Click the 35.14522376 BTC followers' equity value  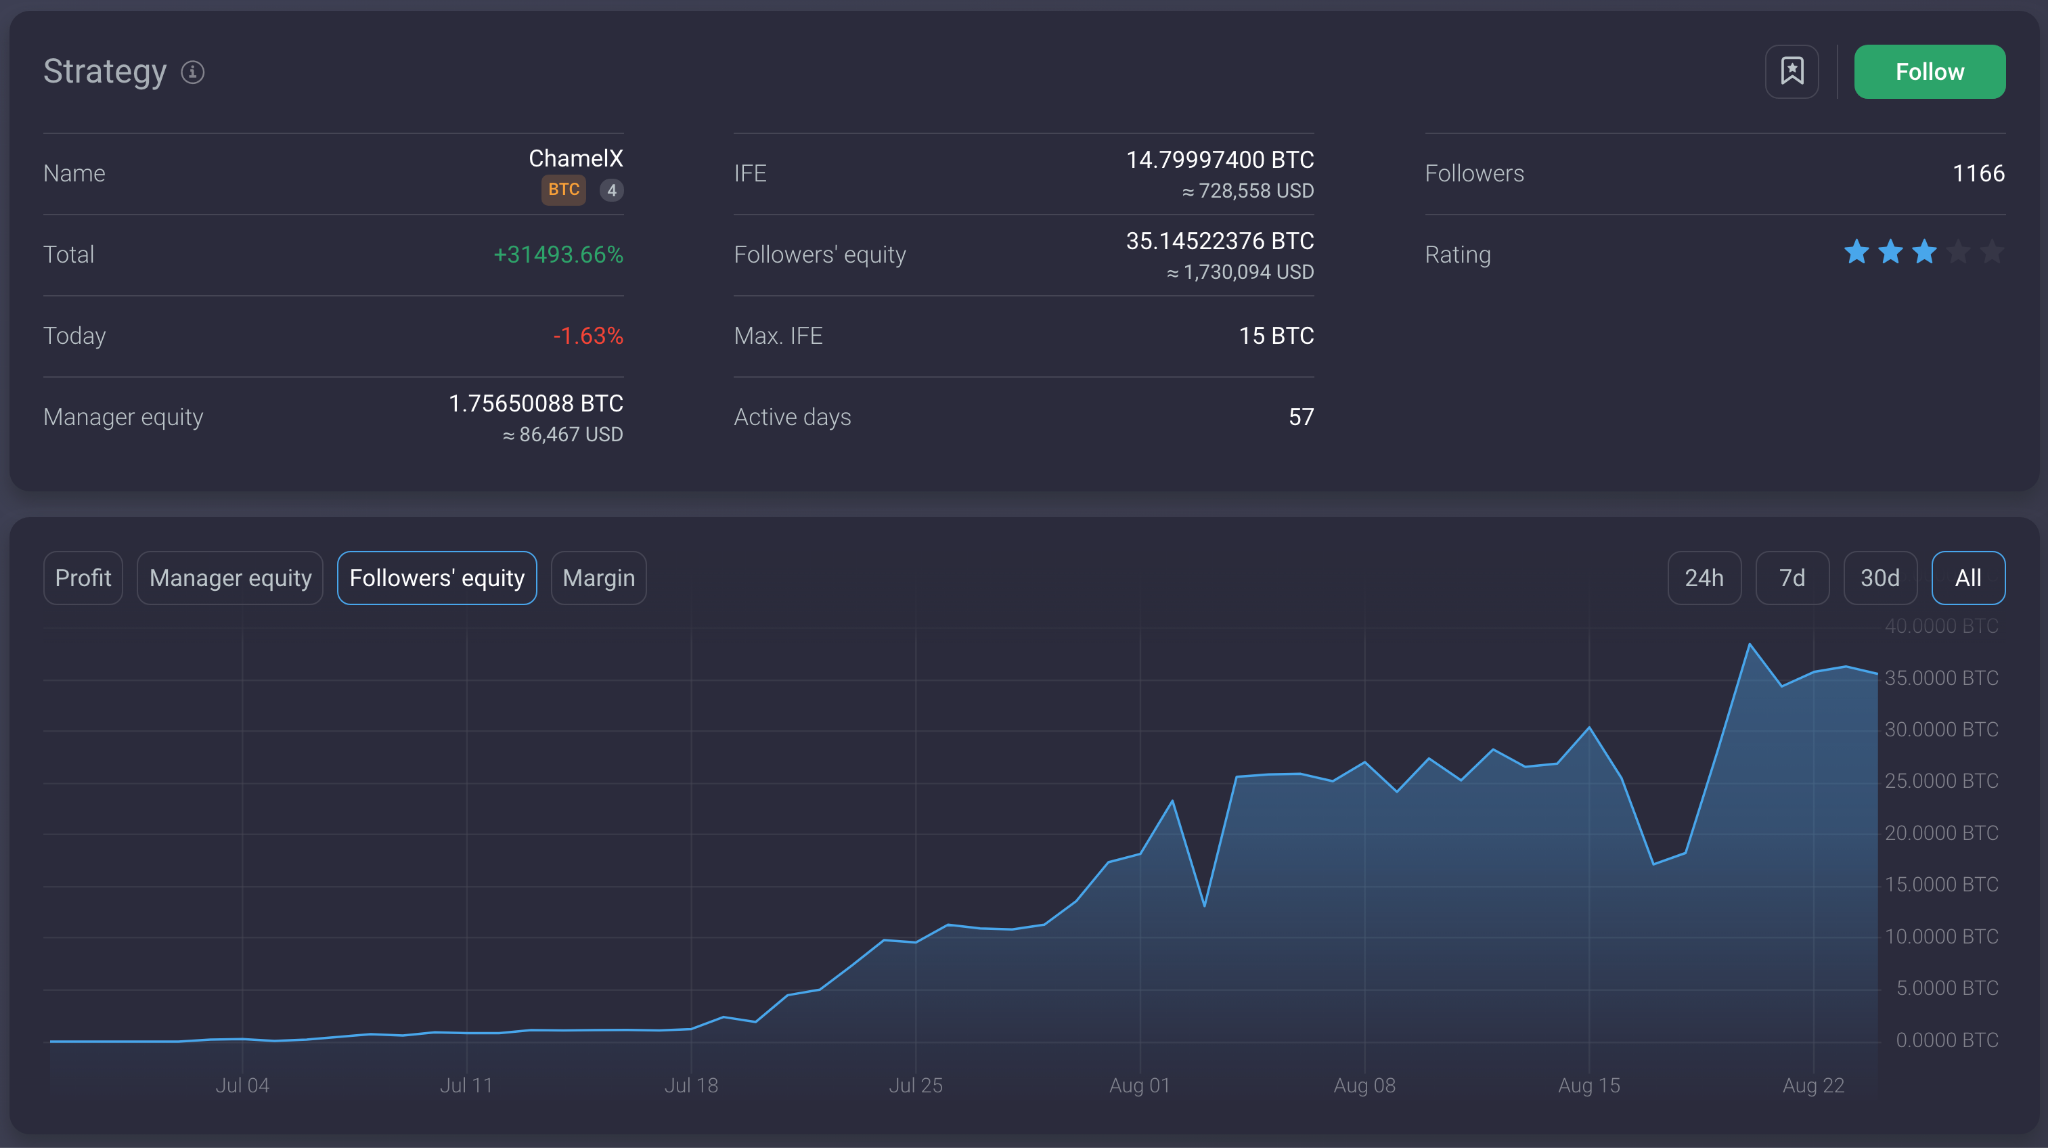tap(1220, 241)
